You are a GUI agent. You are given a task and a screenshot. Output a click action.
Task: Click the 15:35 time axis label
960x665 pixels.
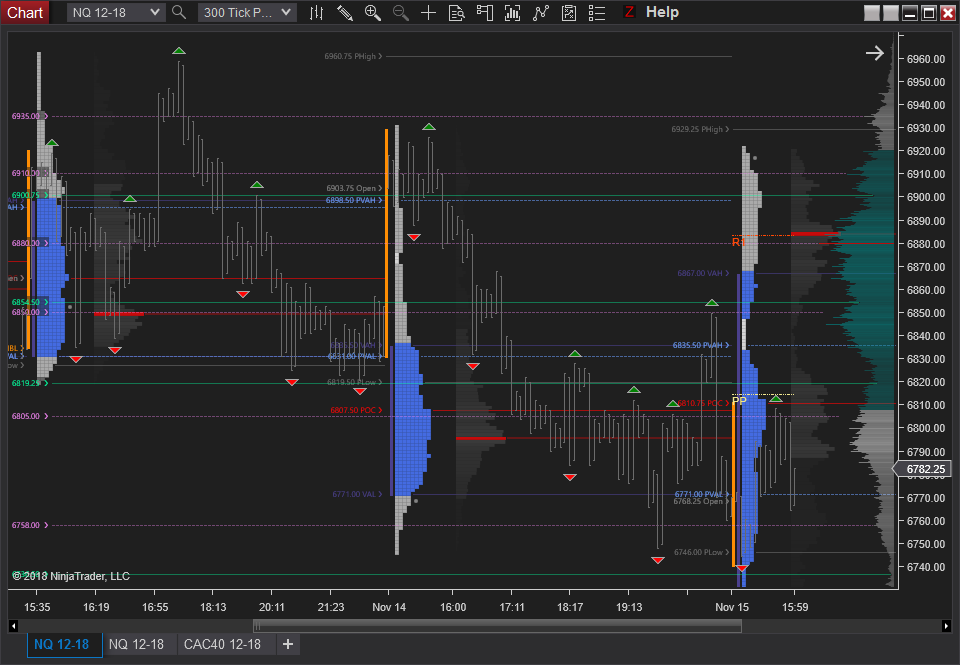click(37, 607)
